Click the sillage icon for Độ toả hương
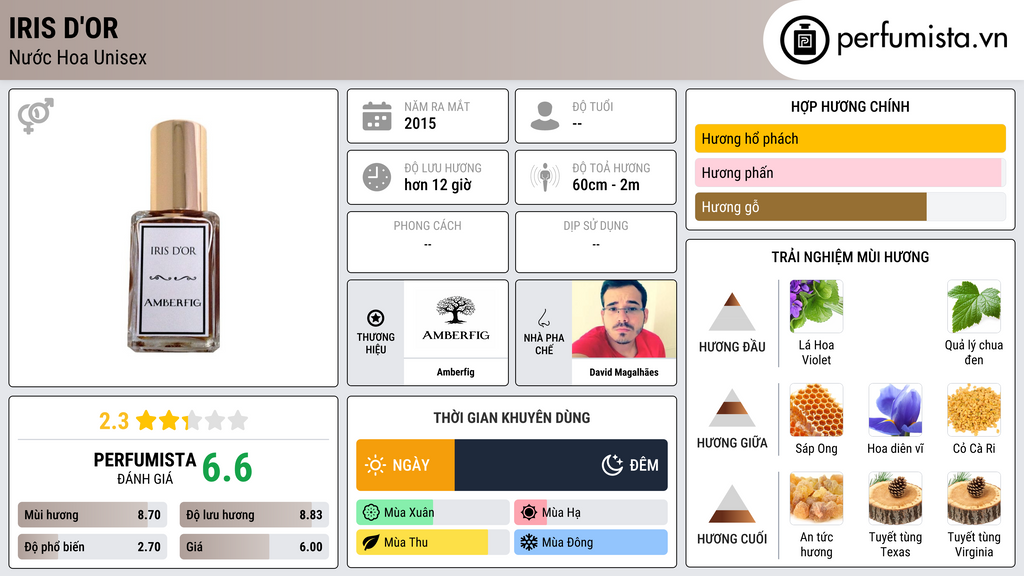This screenshot has height=576, width=1024. pos(545,177)
